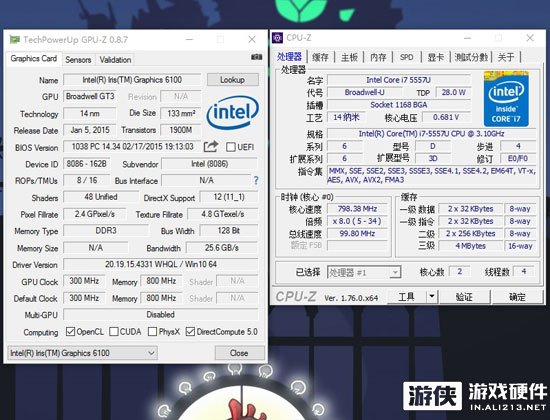This screenshot has height=420, width=550.
Task: Click the core speed value 798.38 MHz
Action: [x=357, y=209]
